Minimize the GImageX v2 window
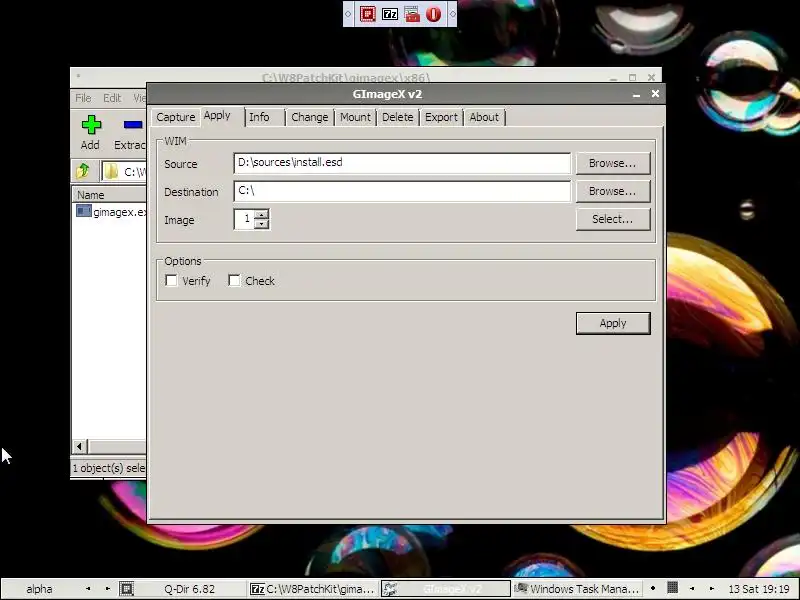 pyautogui.click(x=636, y=94)
